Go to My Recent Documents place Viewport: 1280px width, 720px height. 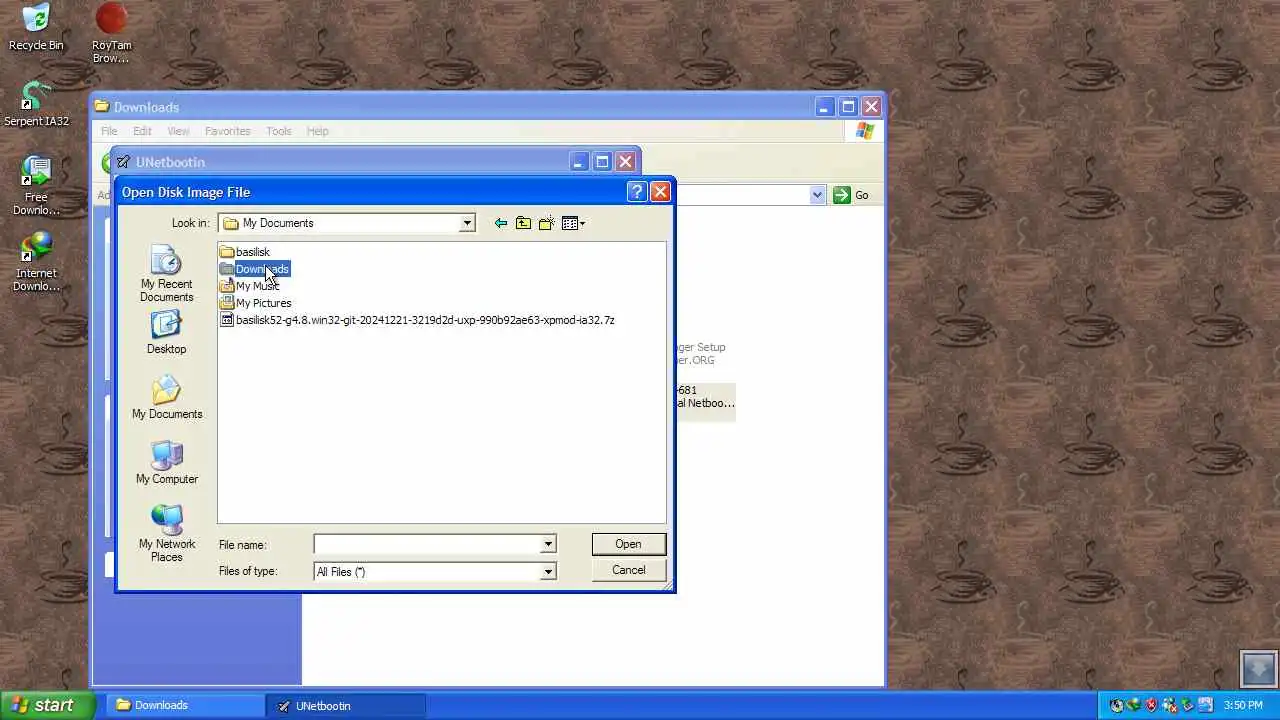tap(166, 274)
